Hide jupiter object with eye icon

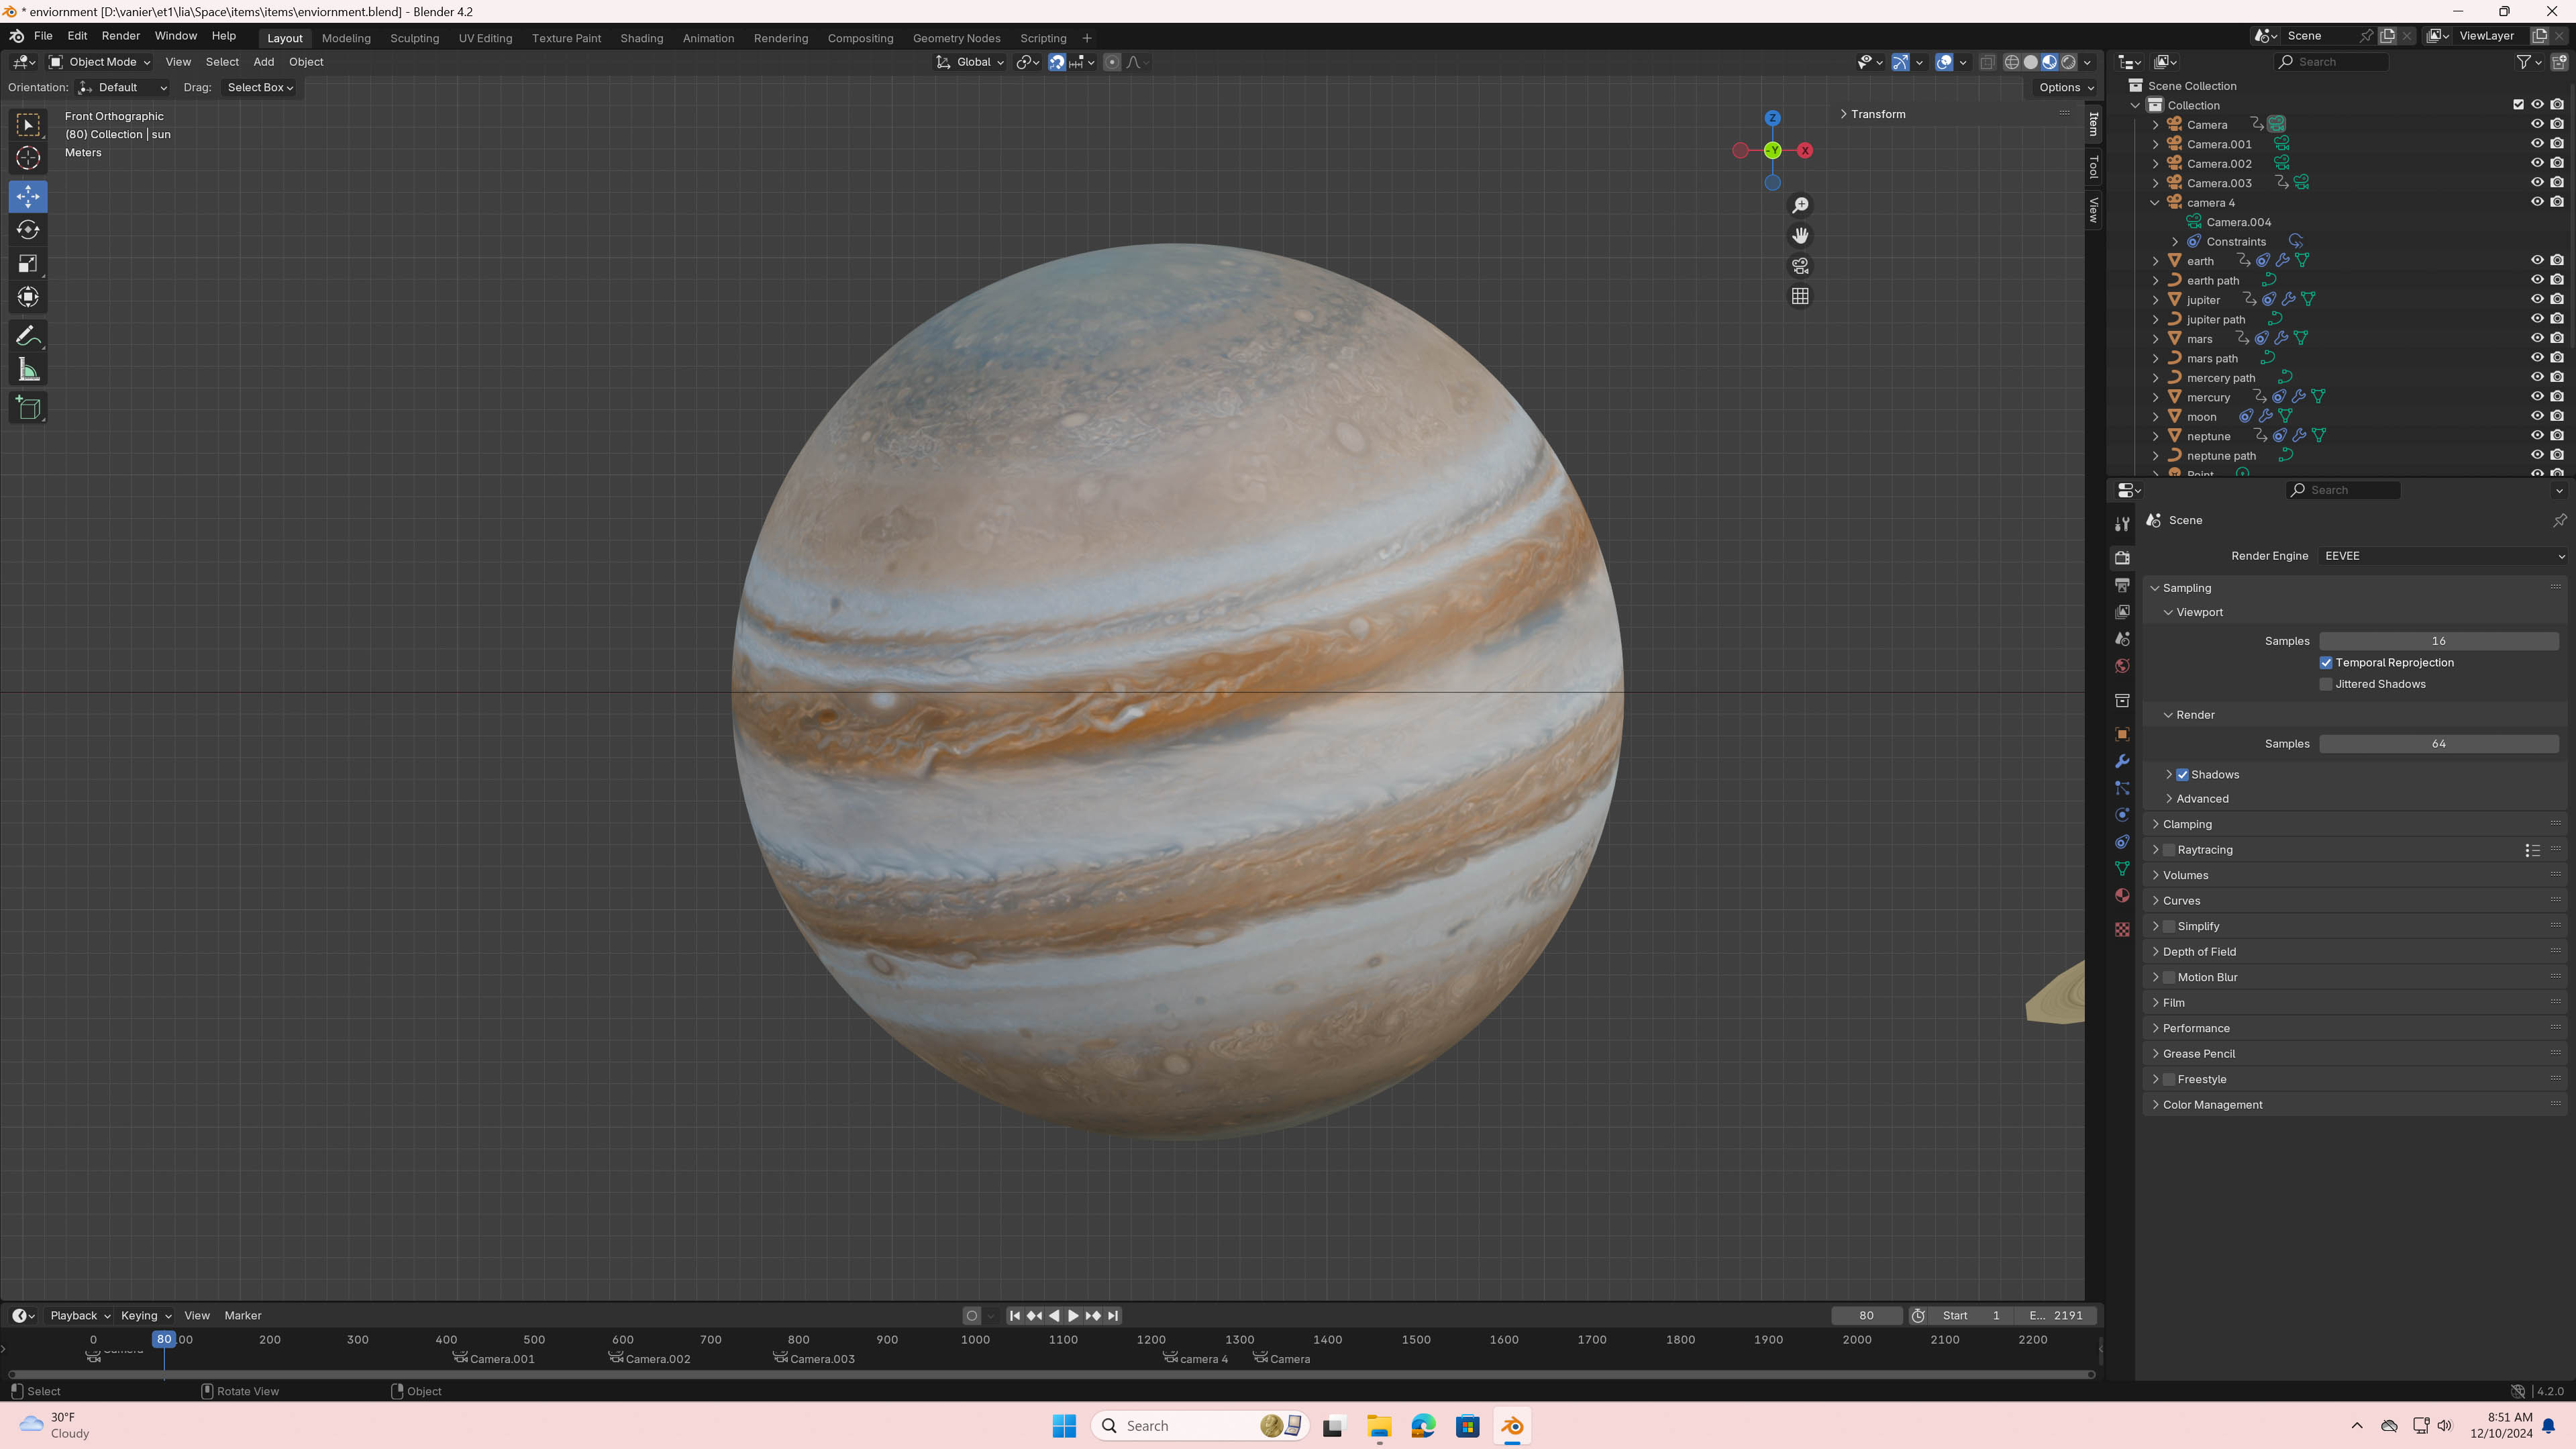[2537, 299]
